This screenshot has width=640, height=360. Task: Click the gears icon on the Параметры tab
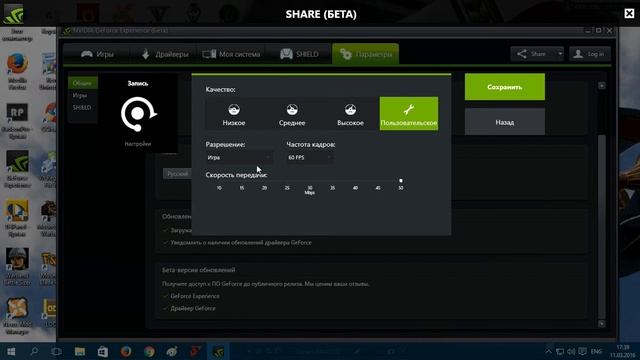[x=346, y=54]
